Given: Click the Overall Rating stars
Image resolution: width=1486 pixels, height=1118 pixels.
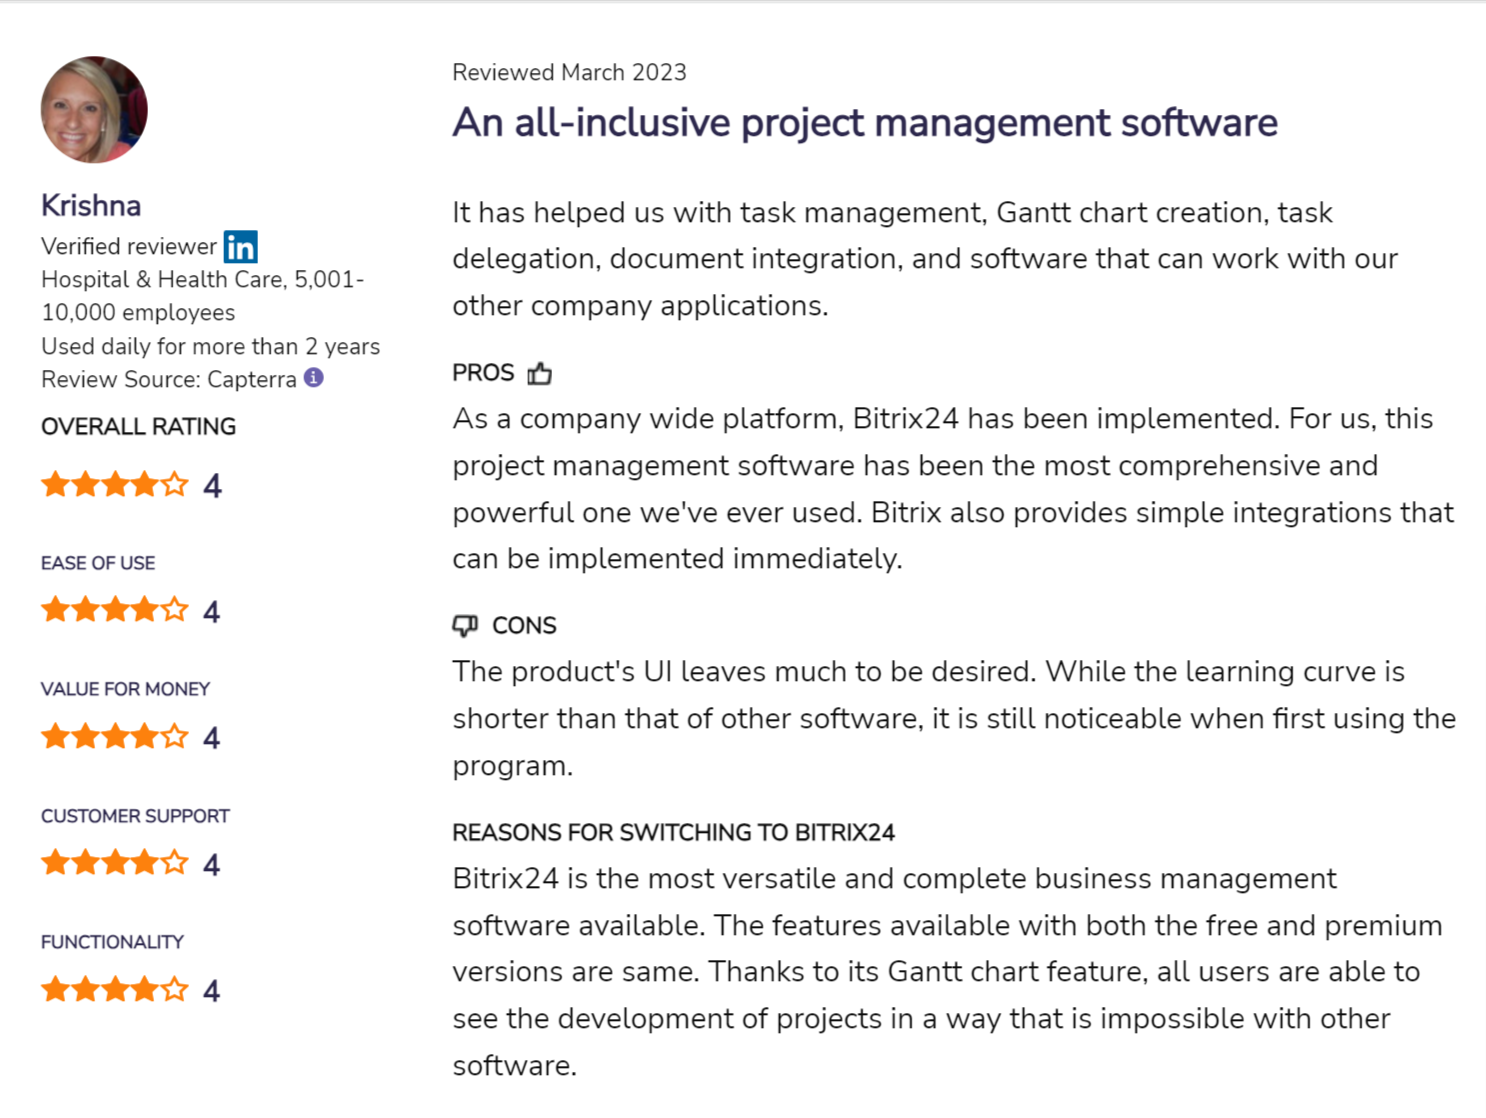Looking at the screenshot, I should [114, 485].
